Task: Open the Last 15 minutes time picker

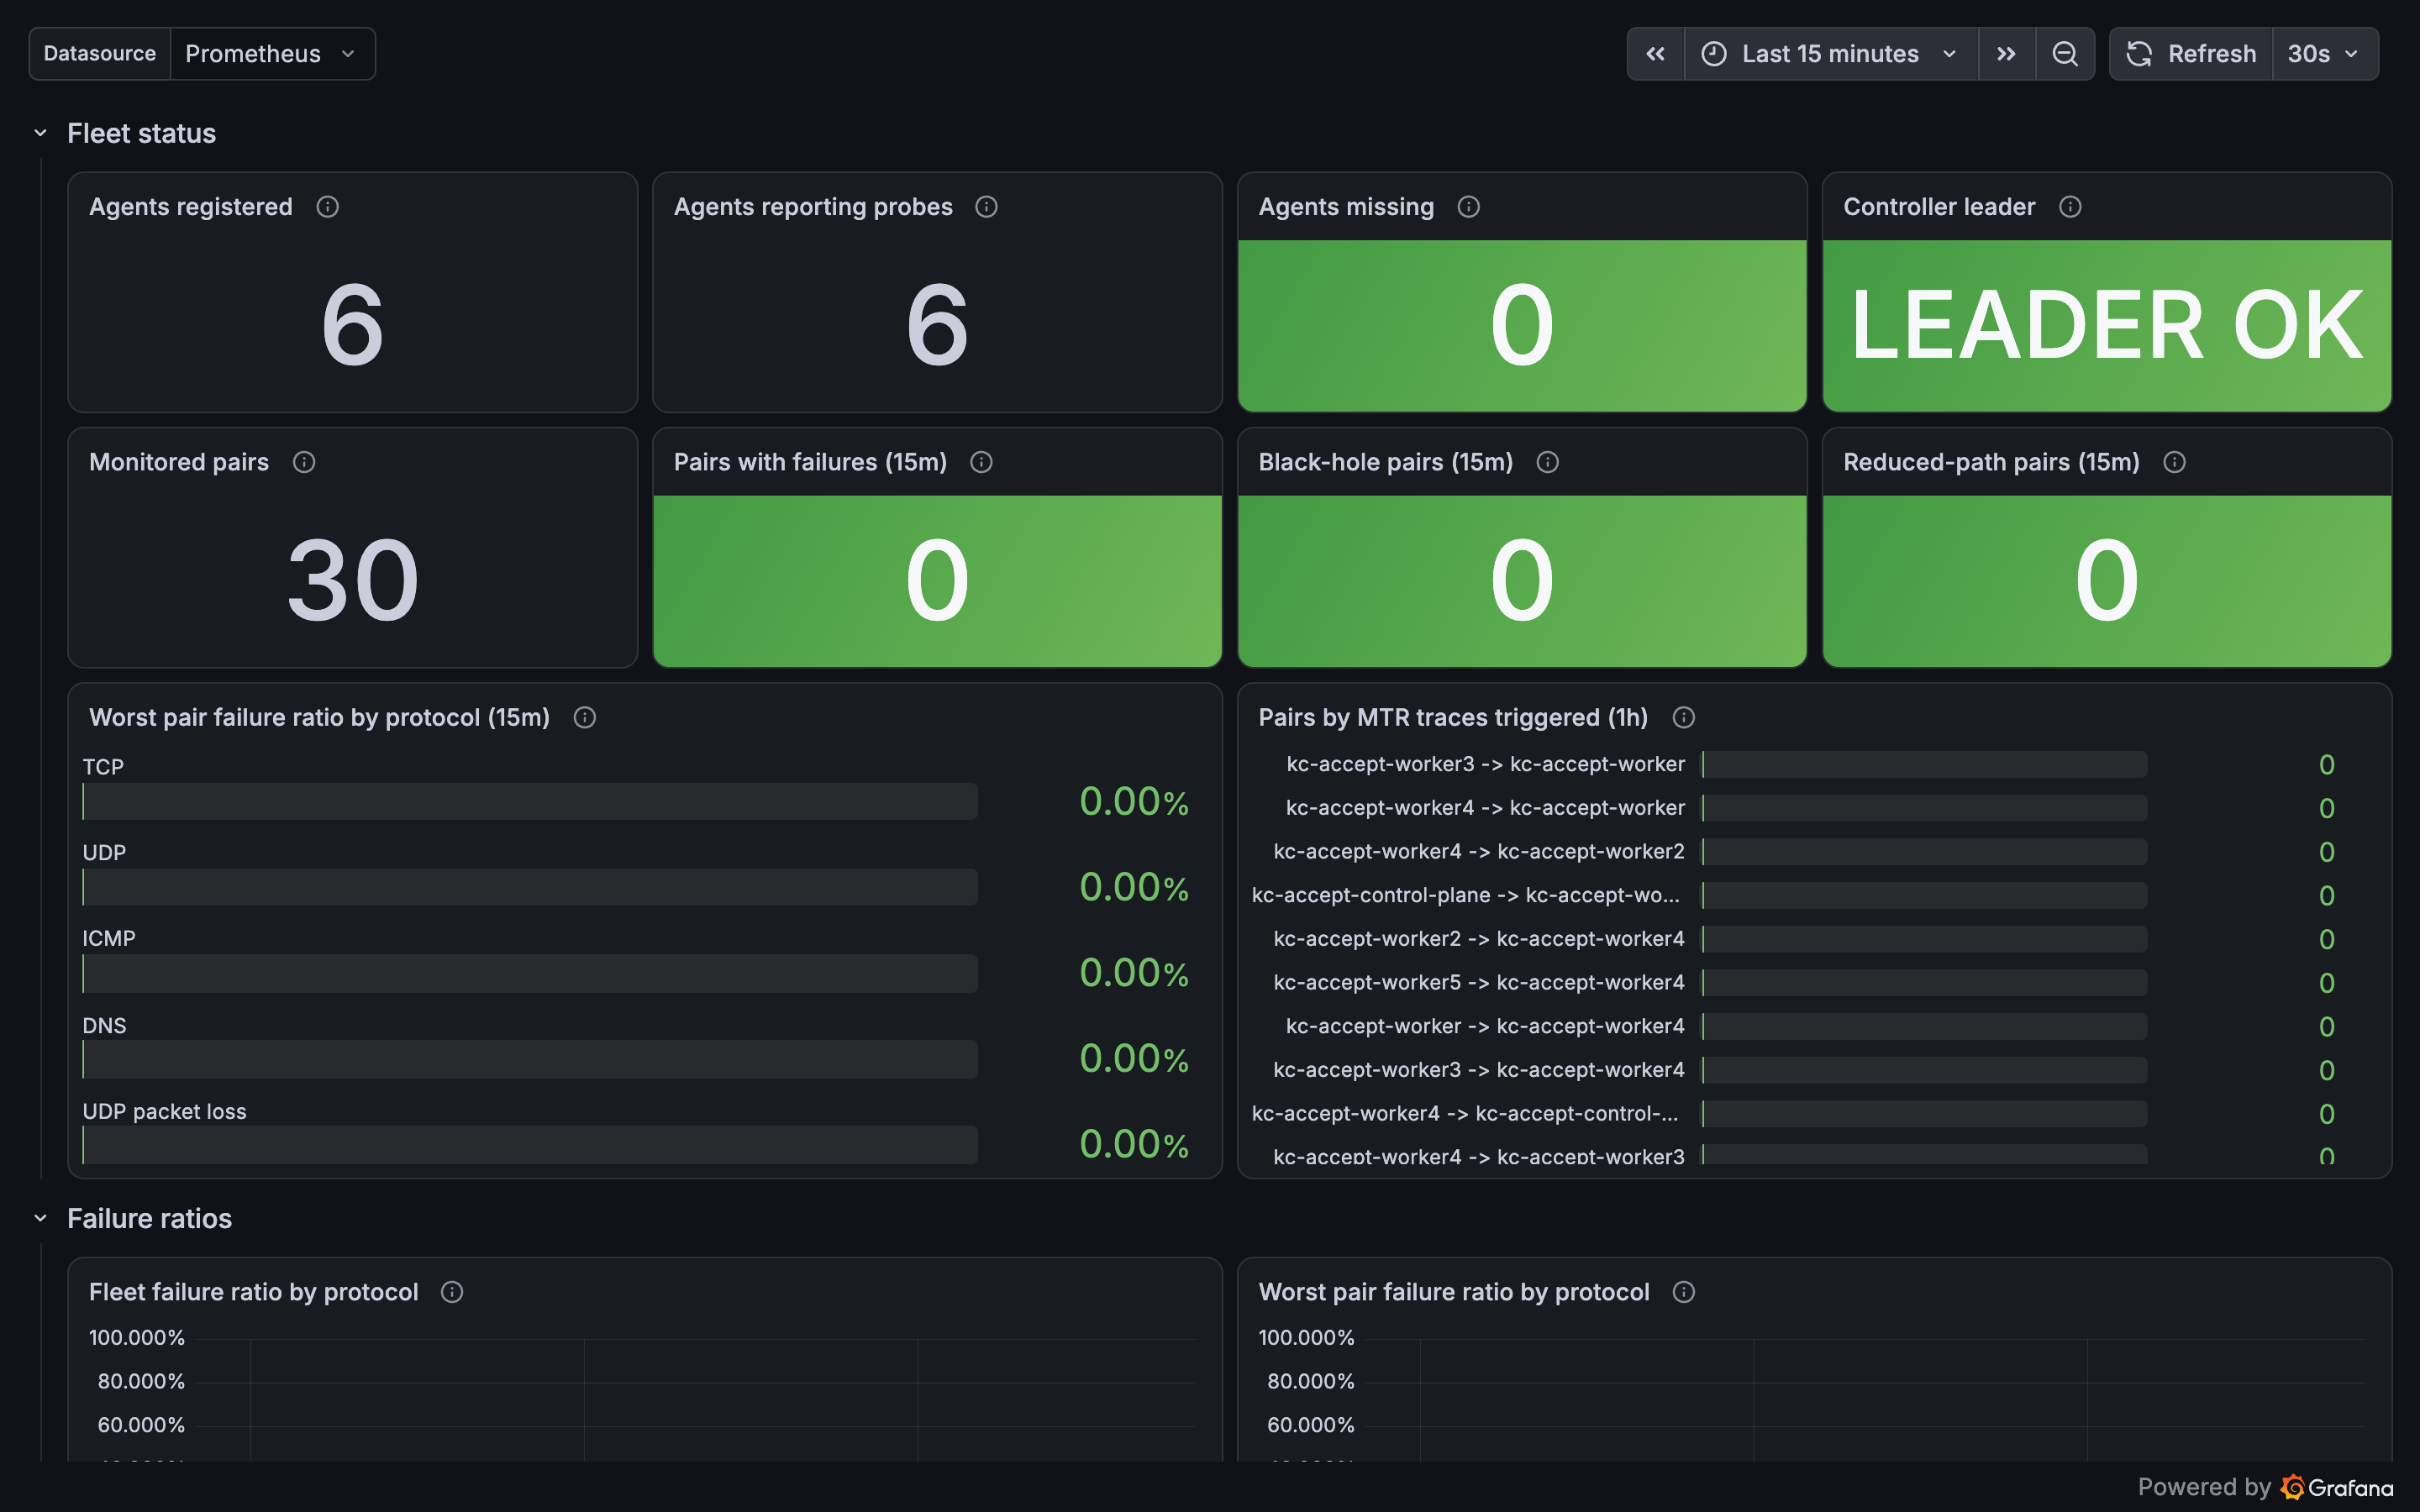Action: tap(1830, 54)
